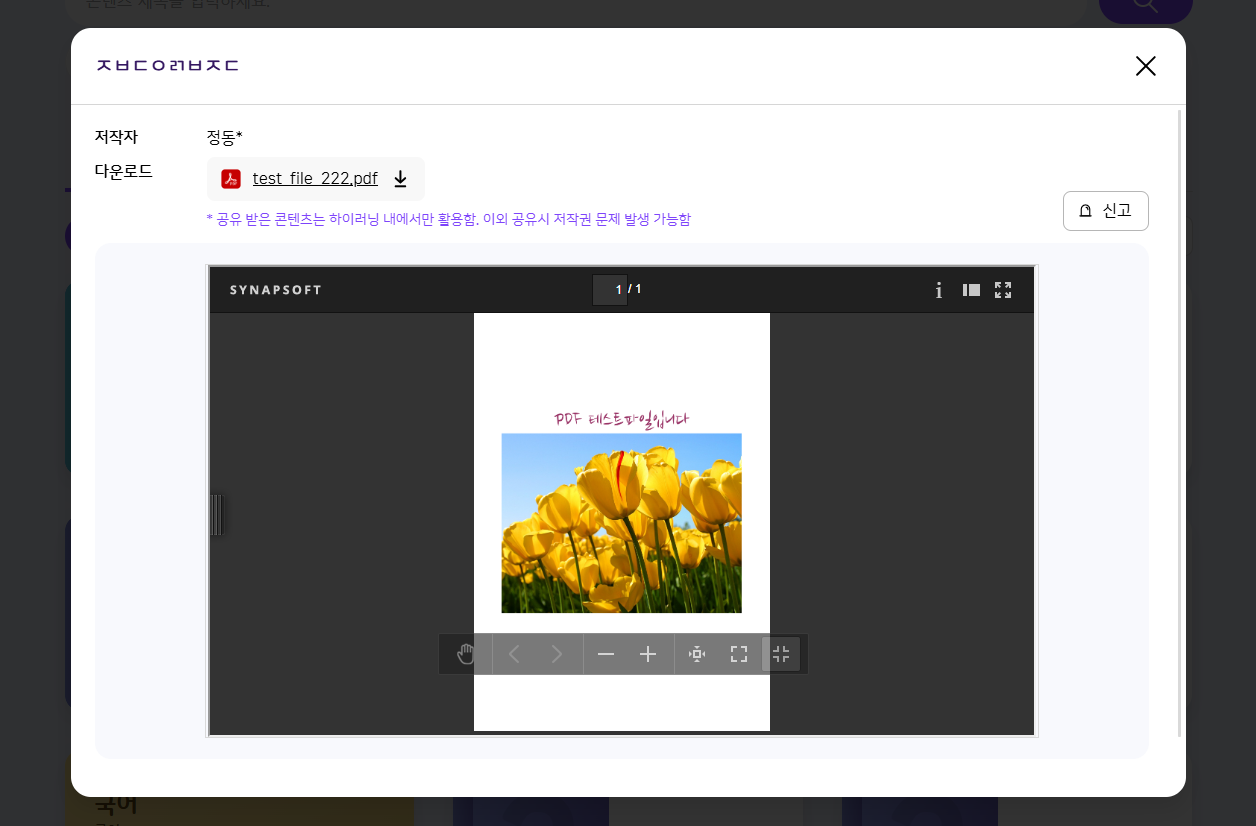Zoom out with the minus button
This screenshot has height=826, width=1256.
click(x=606, y=654)
